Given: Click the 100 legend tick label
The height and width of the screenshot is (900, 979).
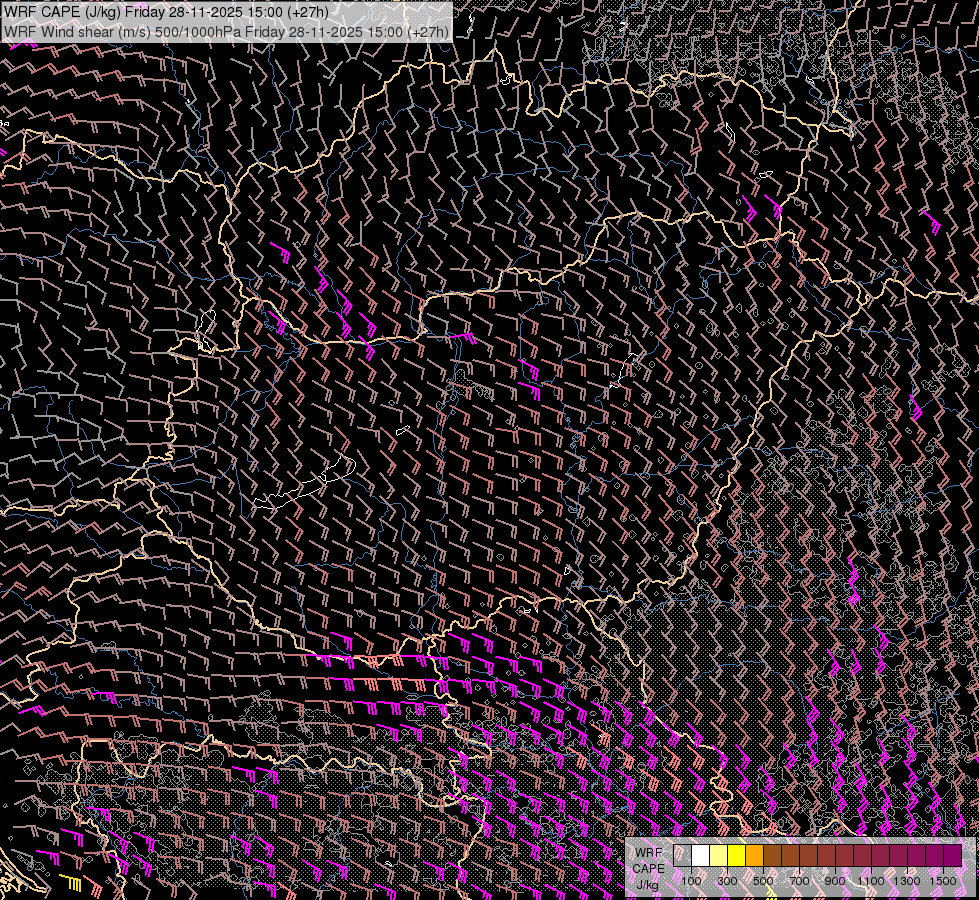Looking at the screenshot, I should tap(691, 881).
